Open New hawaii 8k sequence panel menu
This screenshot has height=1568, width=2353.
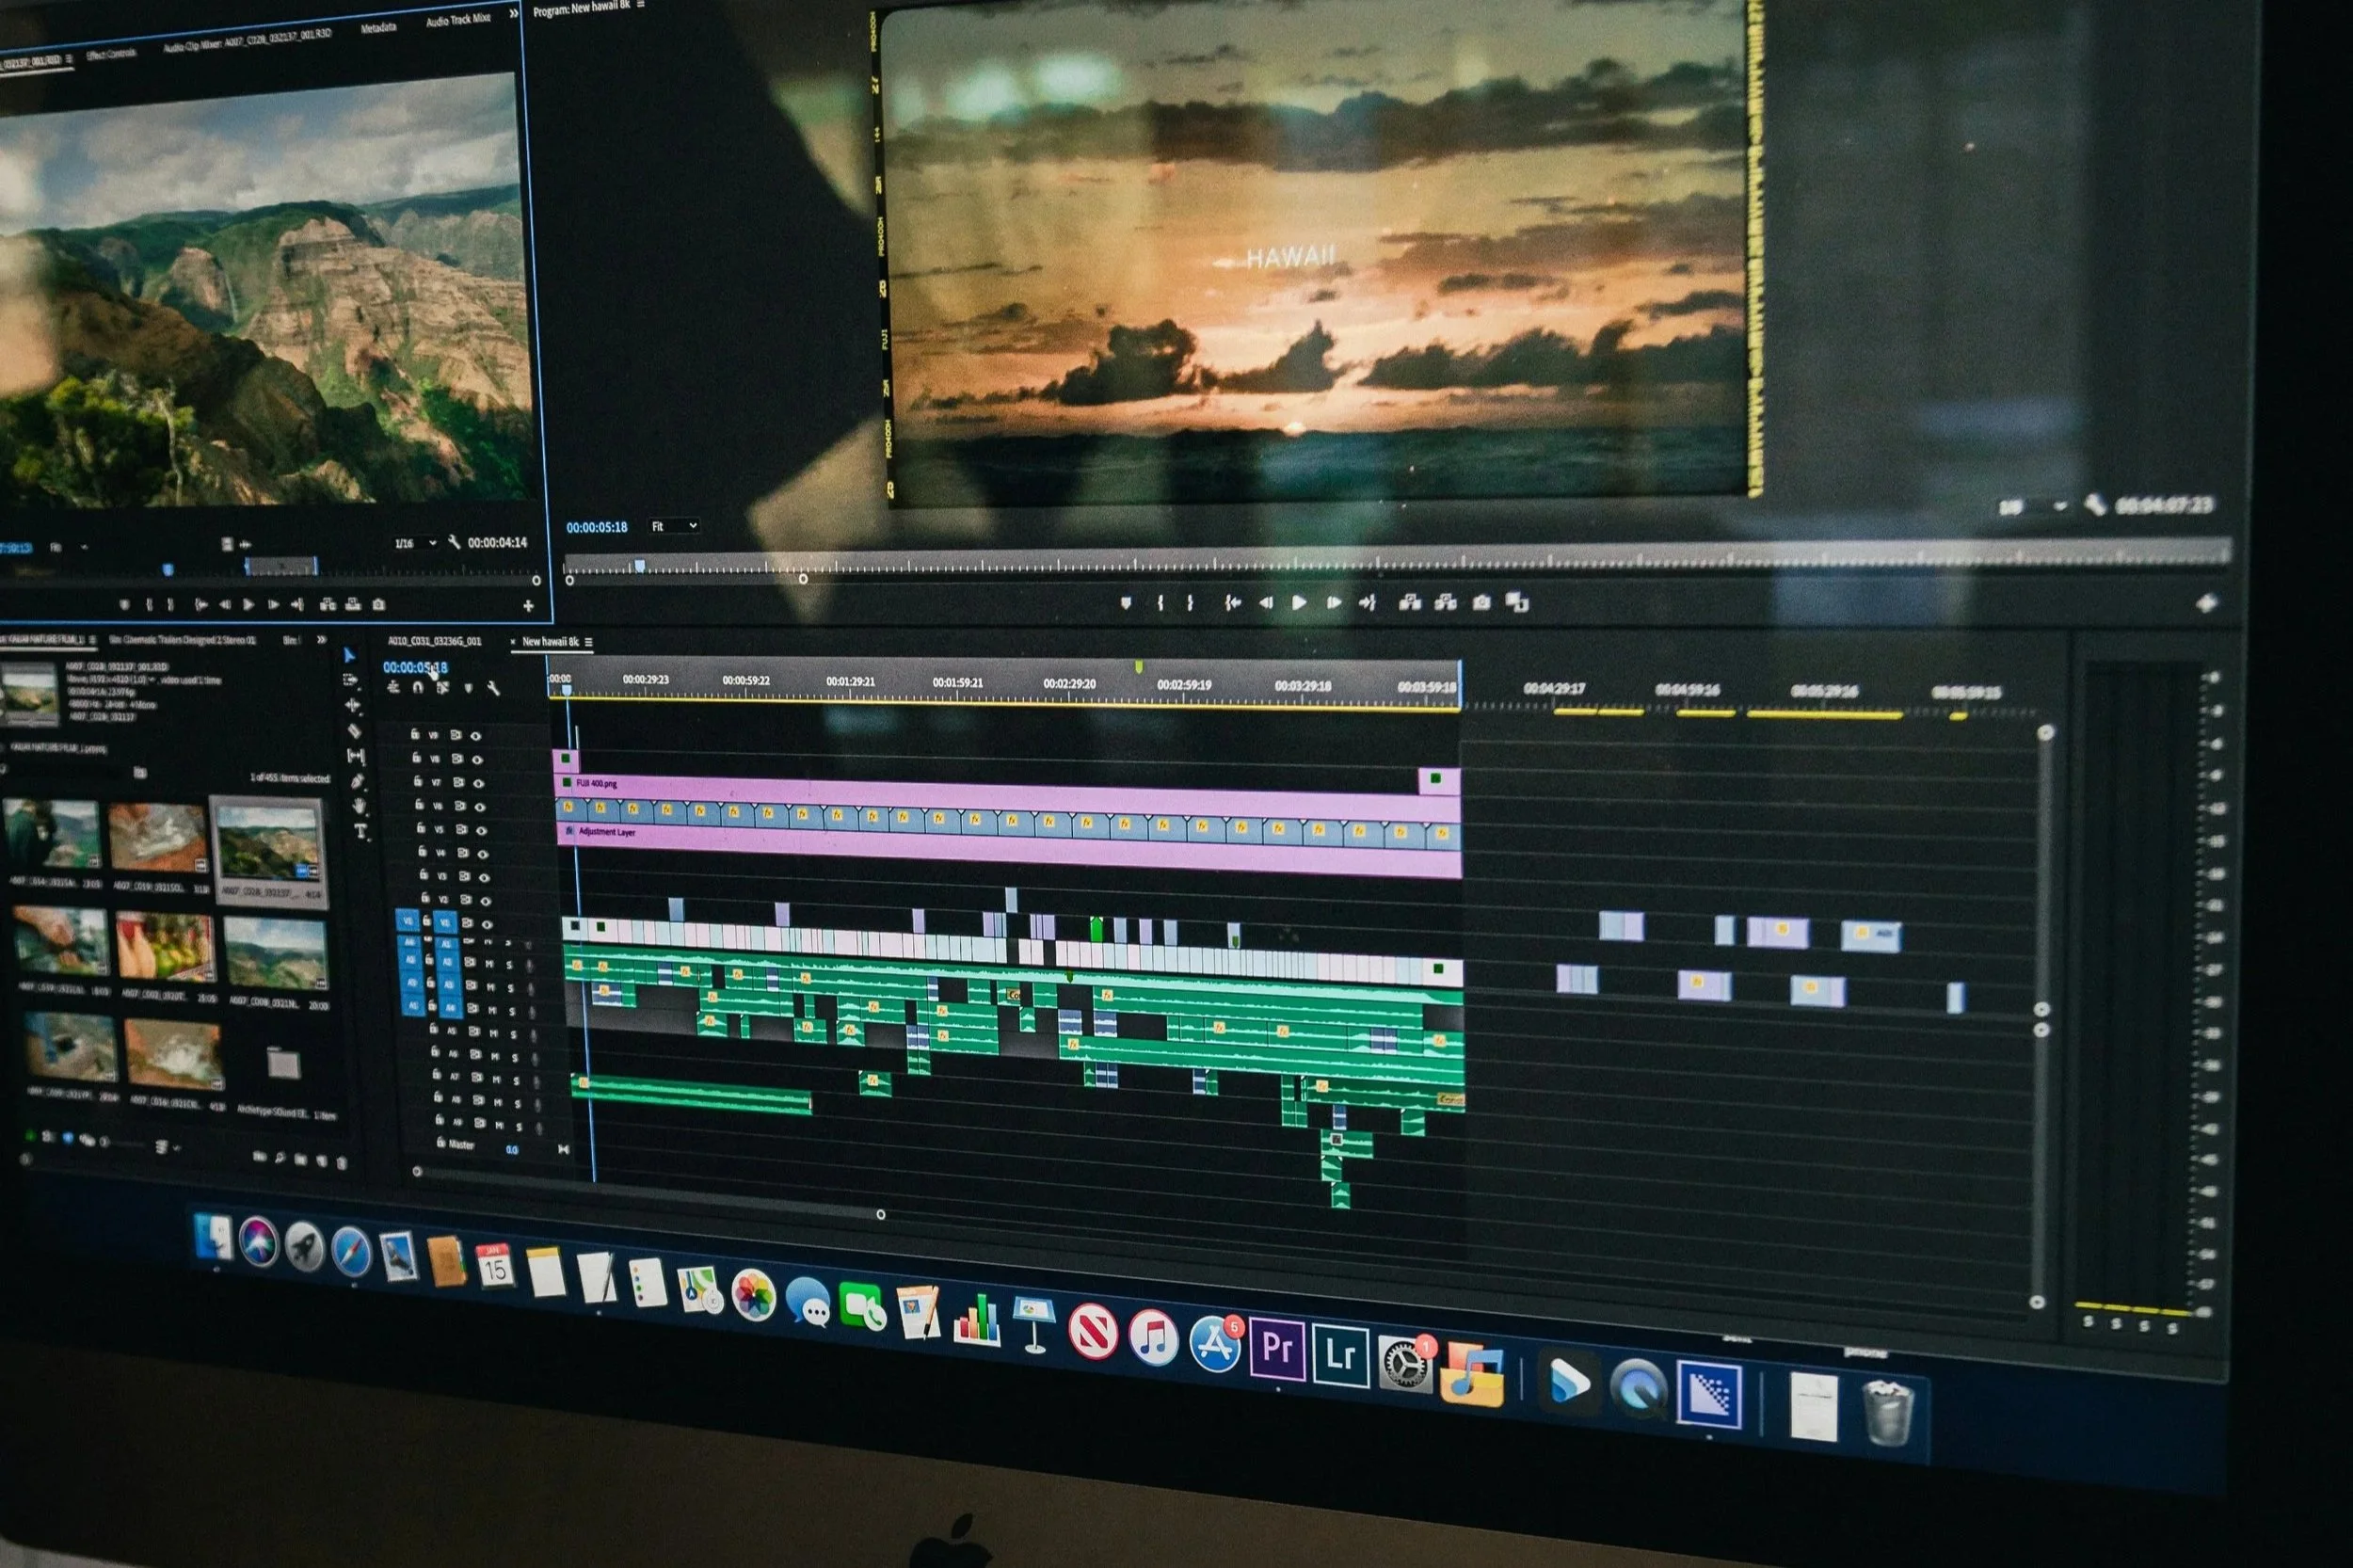589,642
